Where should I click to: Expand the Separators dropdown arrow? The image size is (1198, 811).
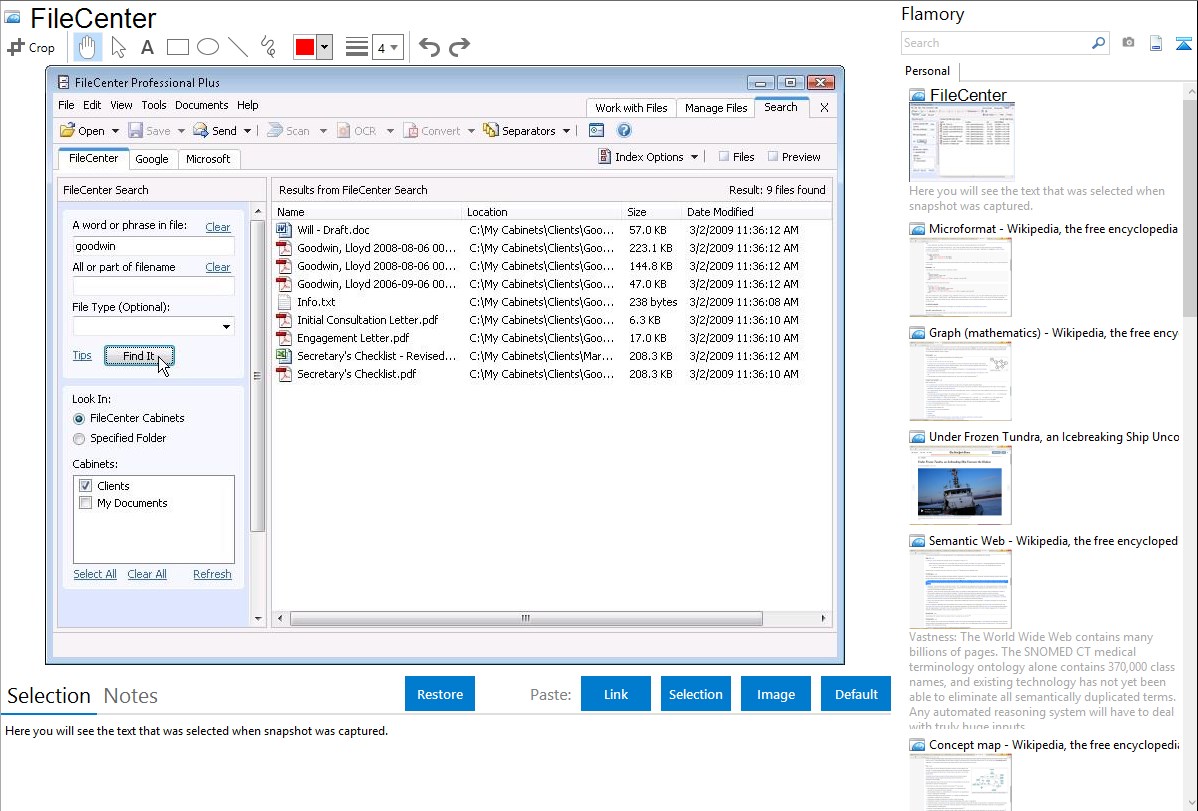pos(566,131)
